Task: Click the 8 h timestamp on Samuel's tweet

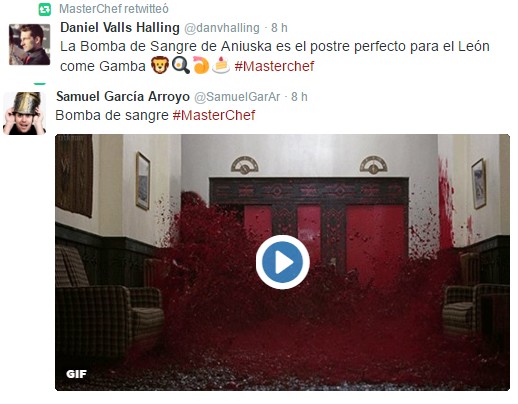Action: point(299,97)
